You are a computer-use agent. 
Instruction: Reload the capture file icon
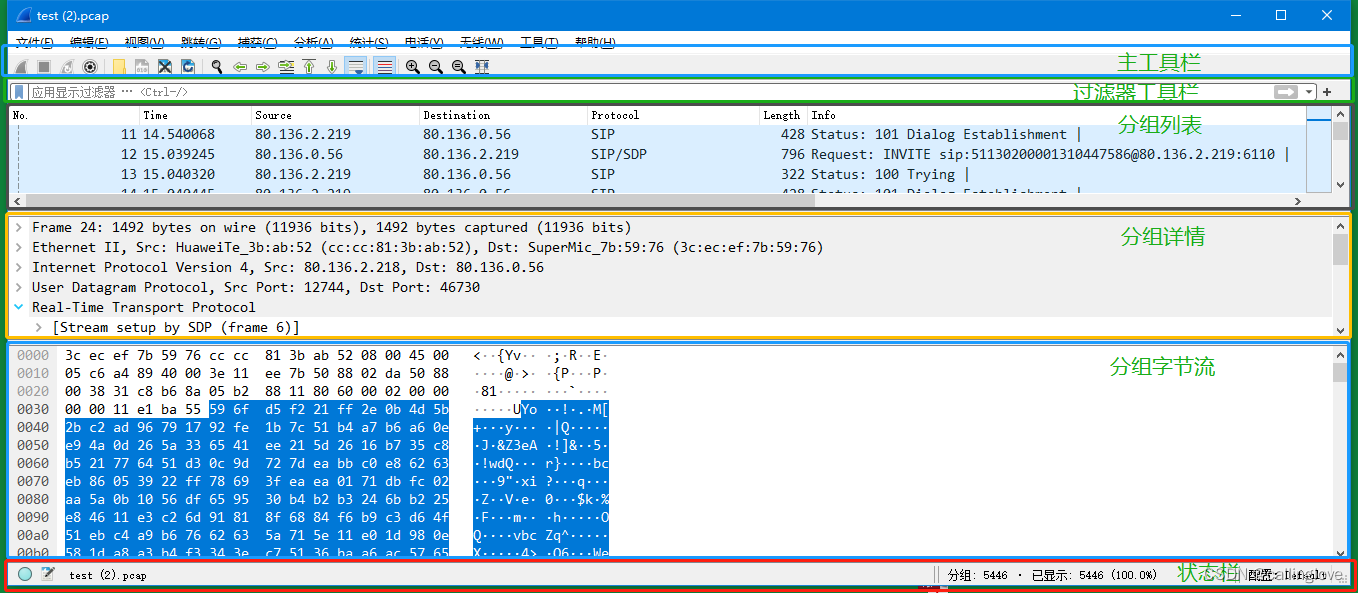pyautogui.click(x=188, y=67)
